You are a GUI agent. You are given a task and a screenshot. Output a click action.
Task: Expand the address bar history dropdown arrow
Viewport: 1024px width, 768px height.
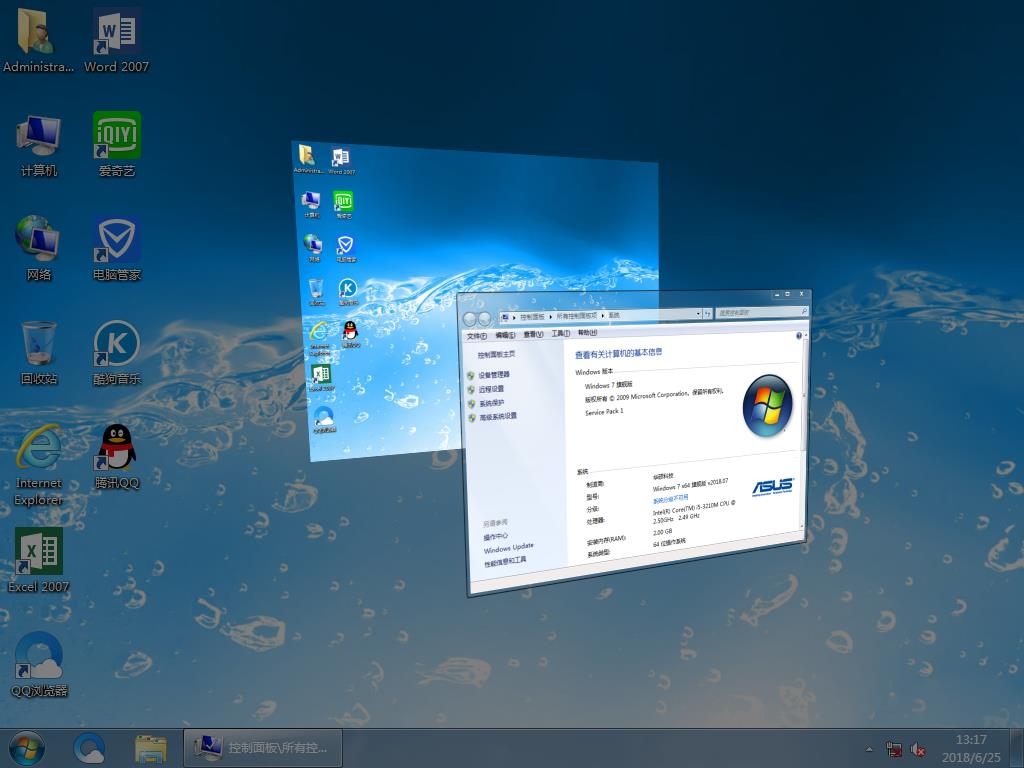coord(697,314)
